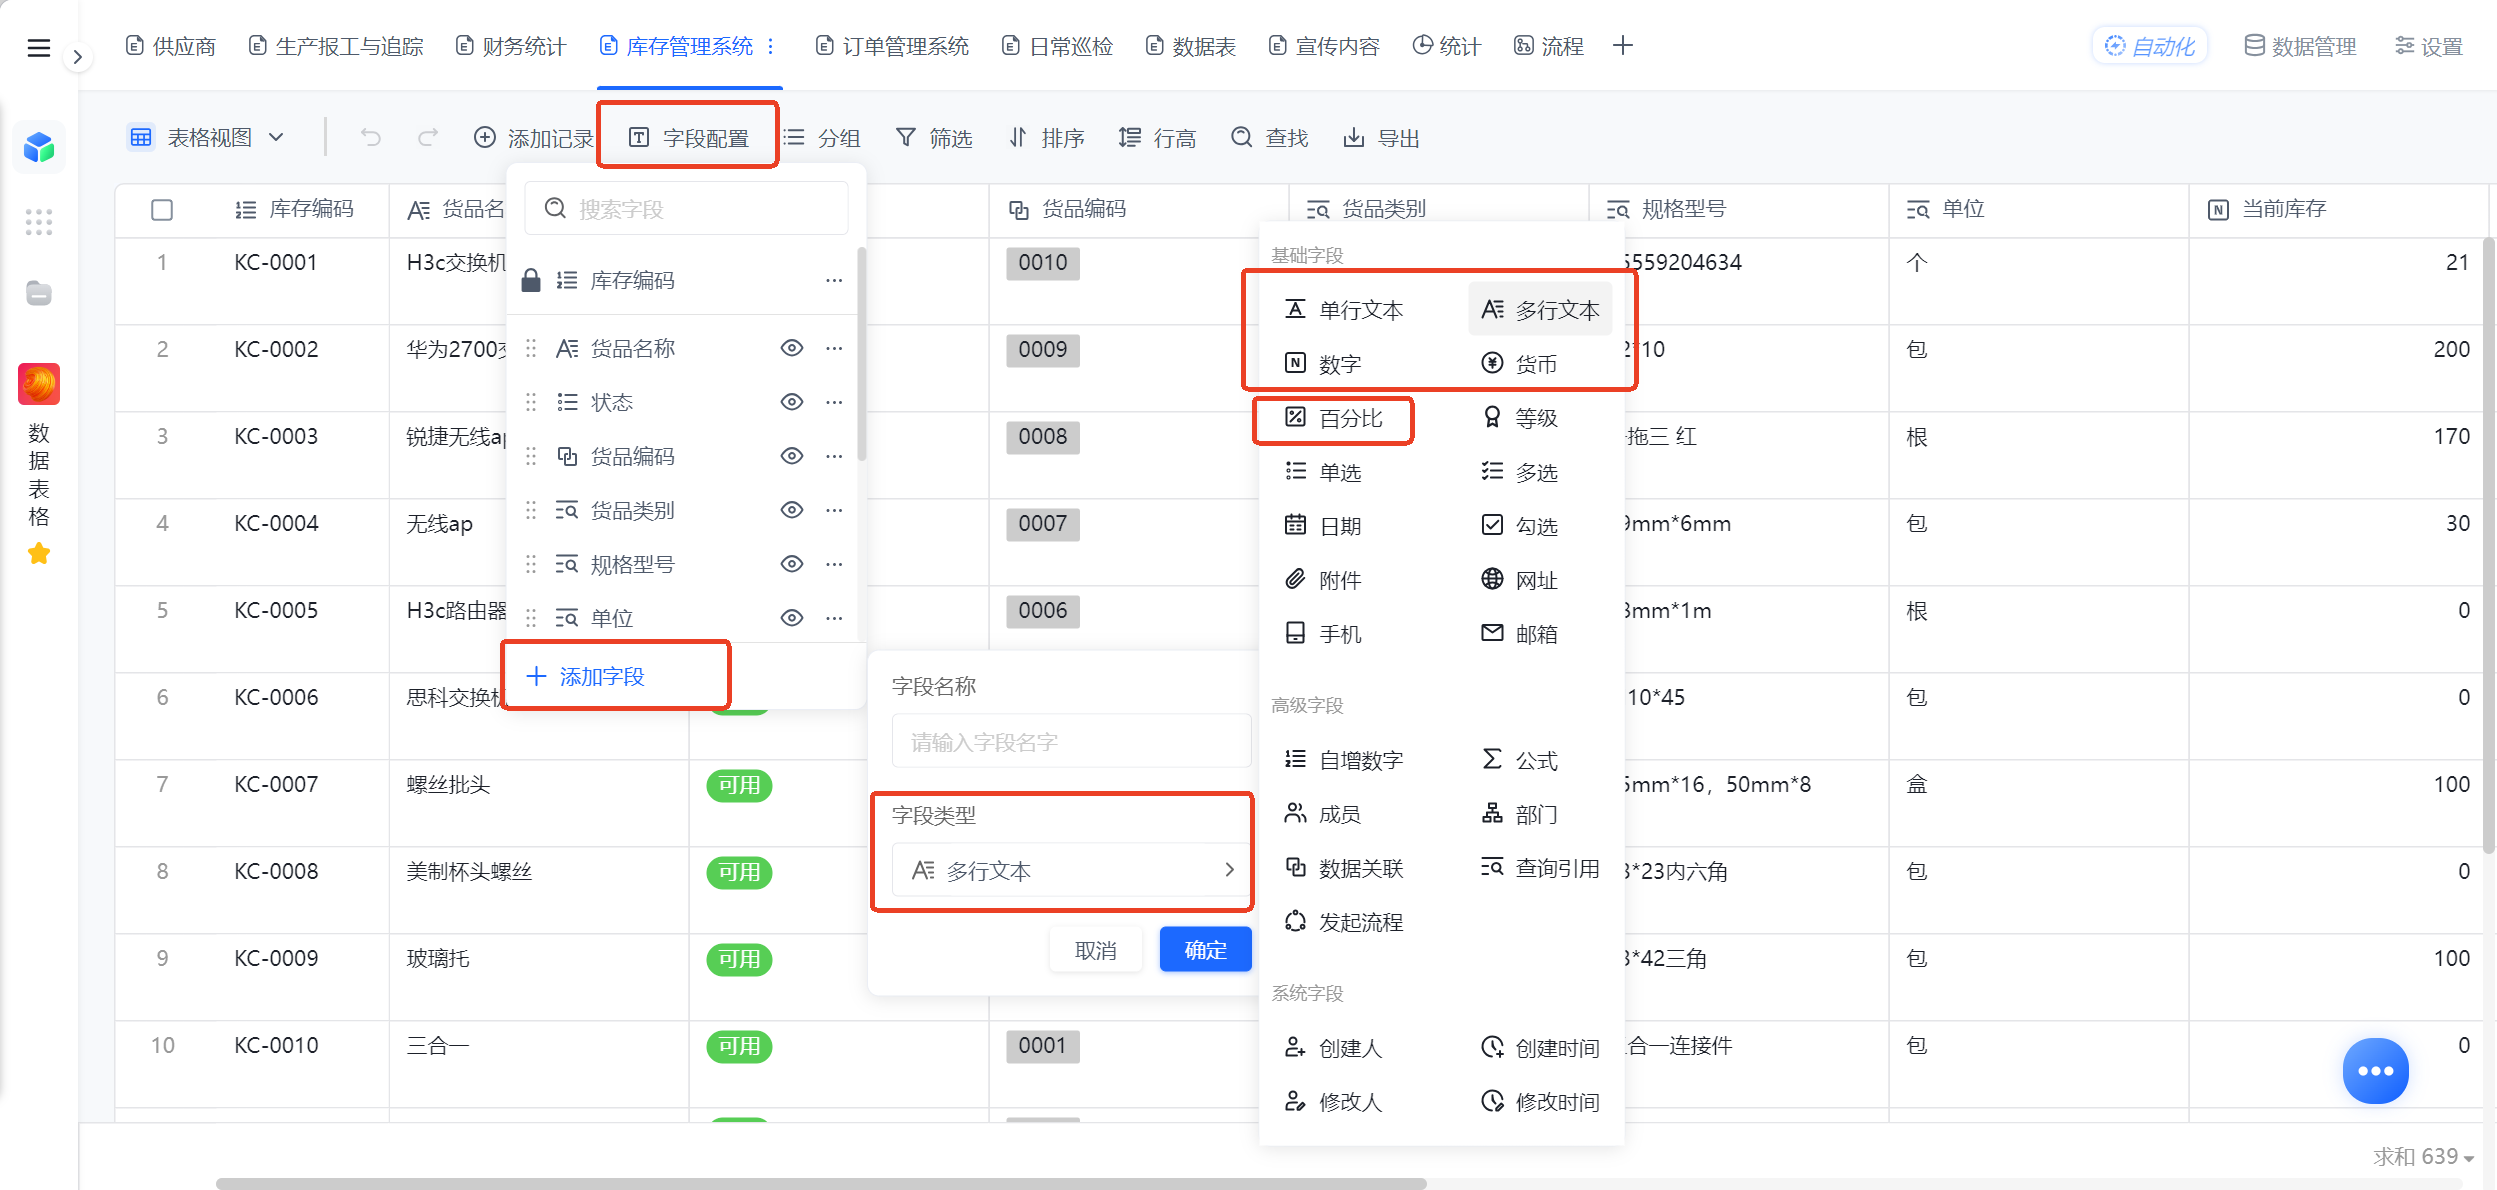Toggle visibility of 货品编码 field
The height and width of the screenshot is (1190, 2497).
pos(792,456)
